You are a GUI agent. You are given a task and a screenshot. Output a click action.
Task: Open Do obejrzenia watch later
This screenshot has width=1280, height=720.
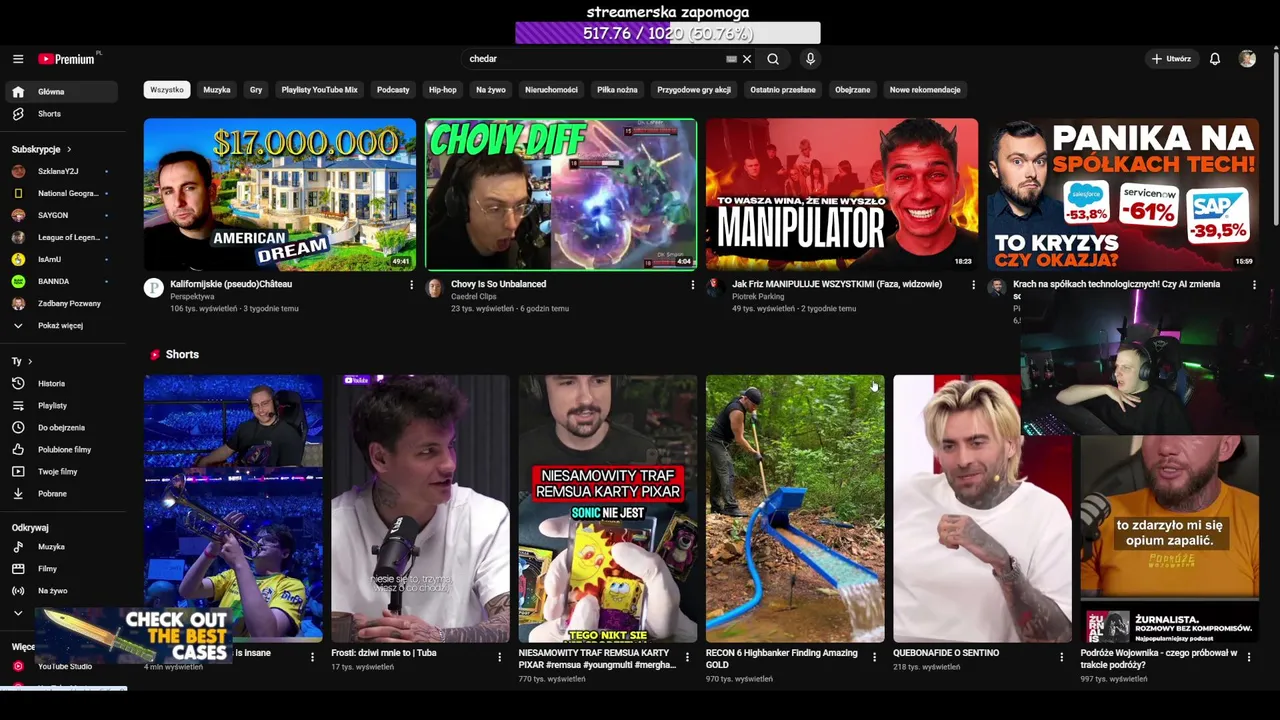[x=60, y=427]
